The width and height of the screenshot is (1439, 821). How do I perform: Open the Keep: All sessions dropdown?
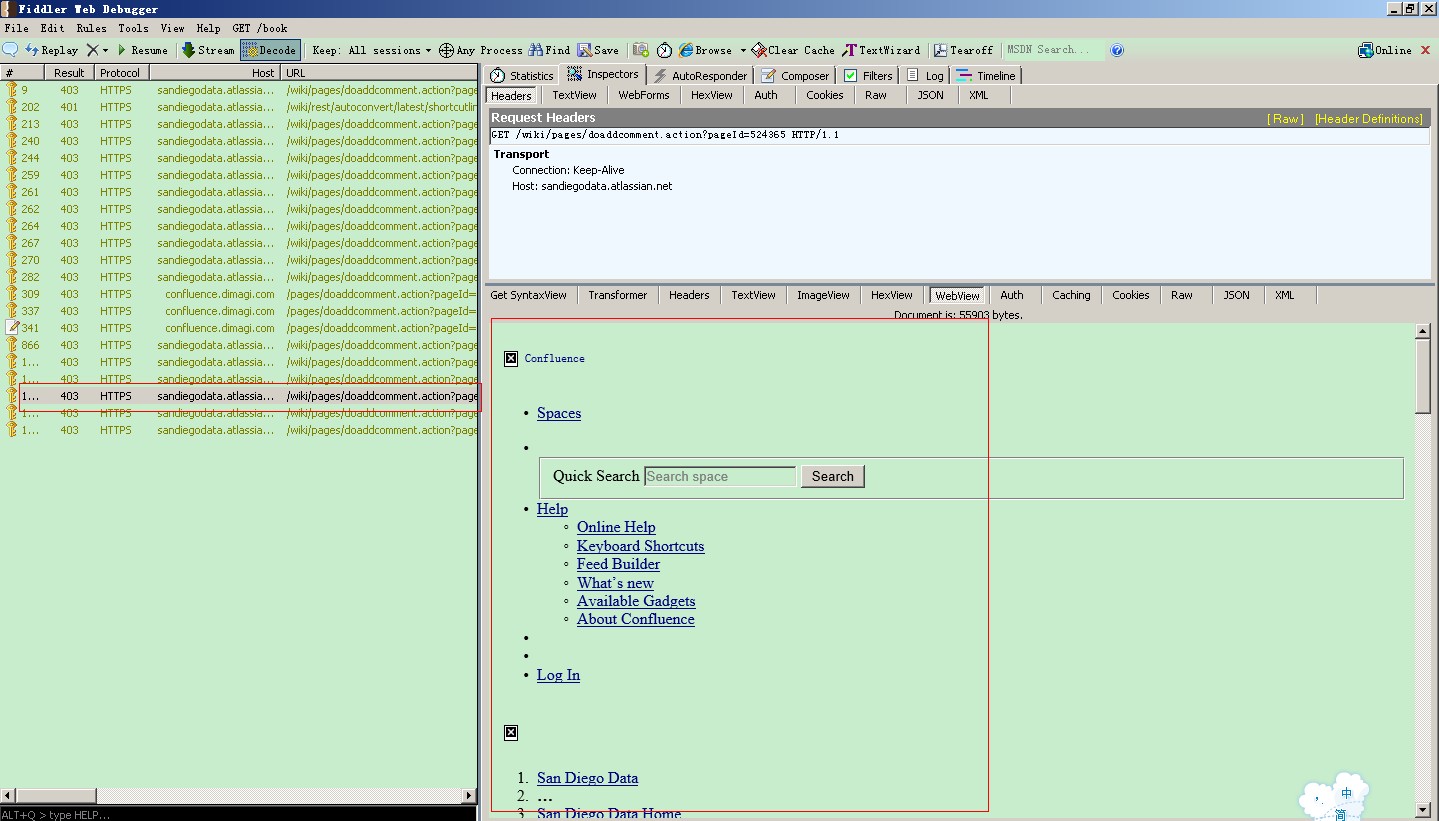pos(372,50)
